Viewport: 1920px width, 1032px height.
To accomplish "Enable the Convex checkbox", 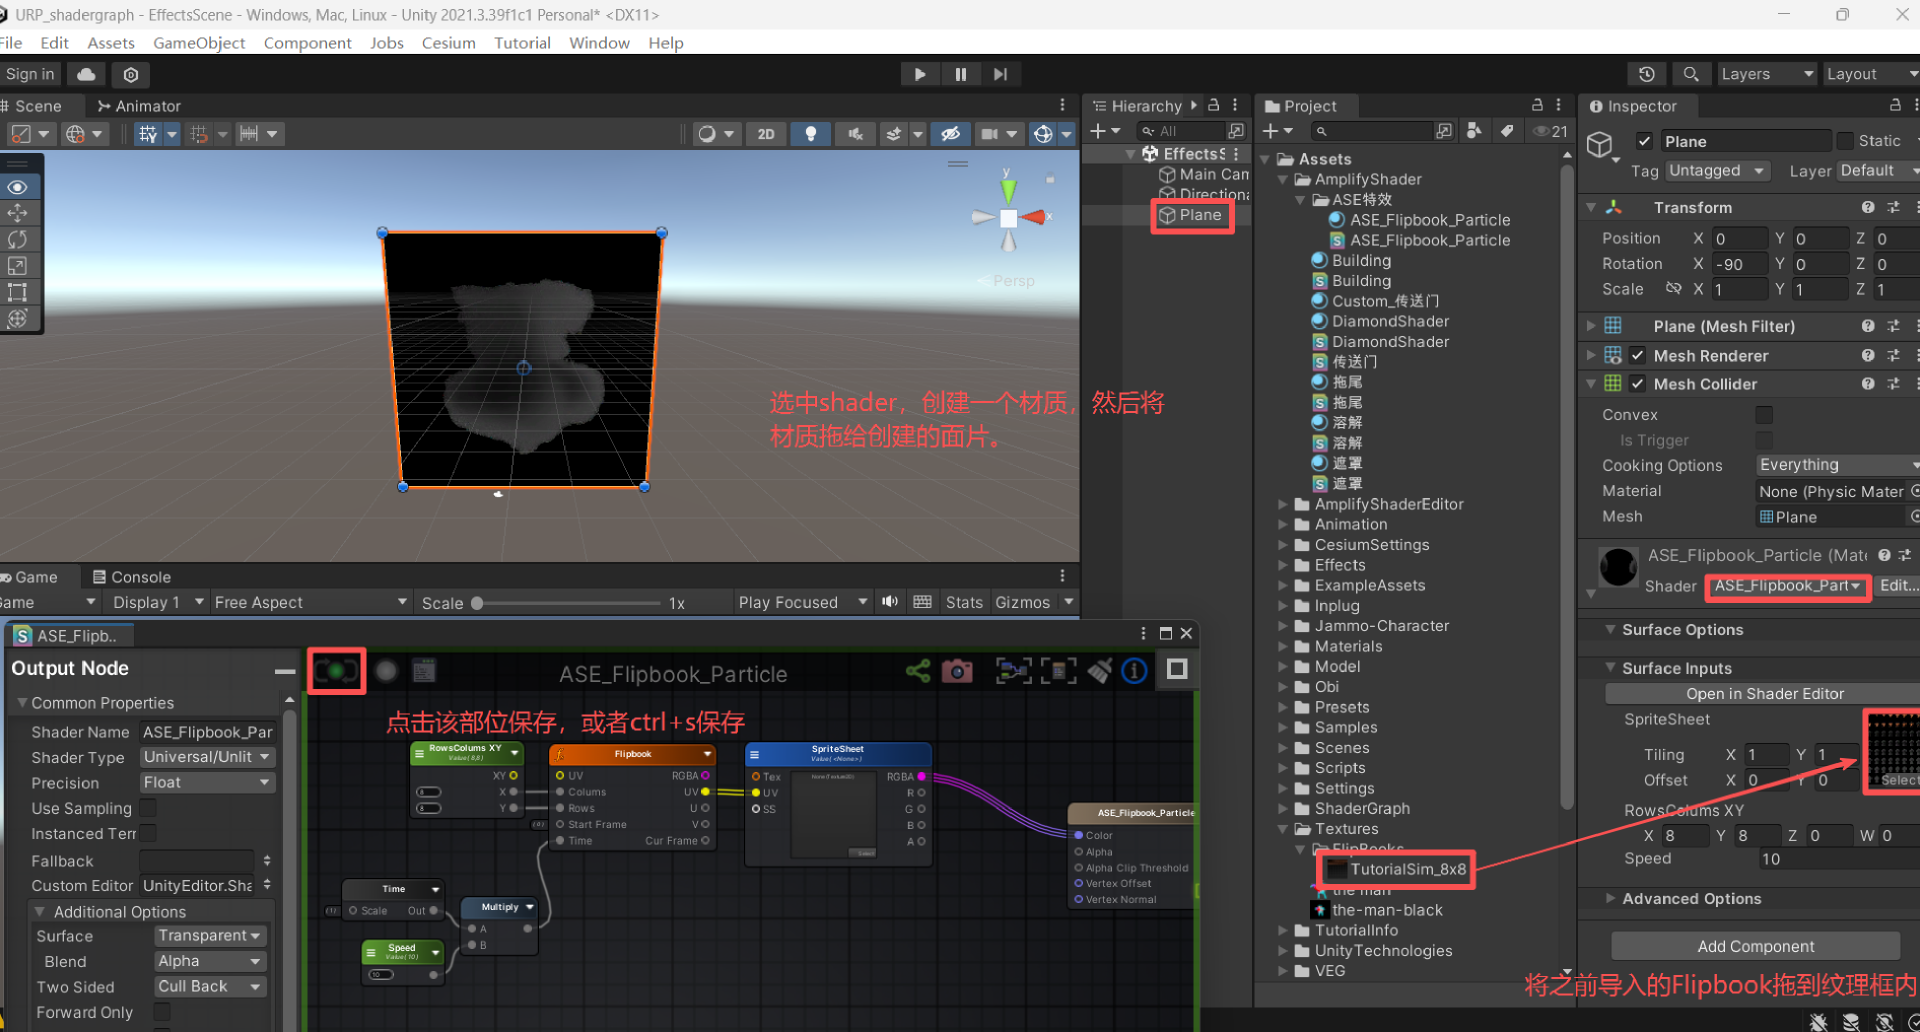I will 1764,414.
